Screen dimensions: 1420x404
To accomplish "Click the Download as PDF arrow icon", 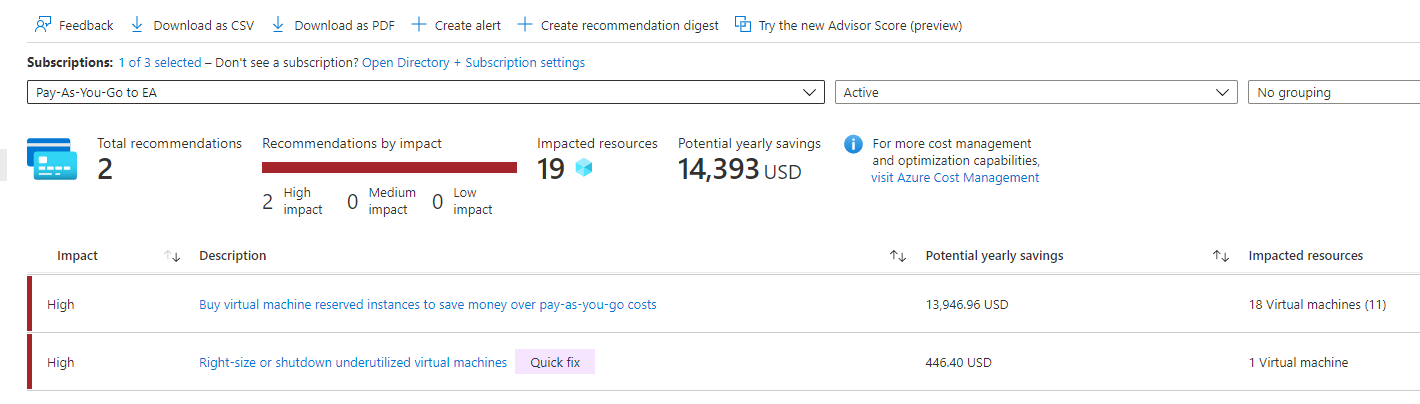I will (278, 24).
